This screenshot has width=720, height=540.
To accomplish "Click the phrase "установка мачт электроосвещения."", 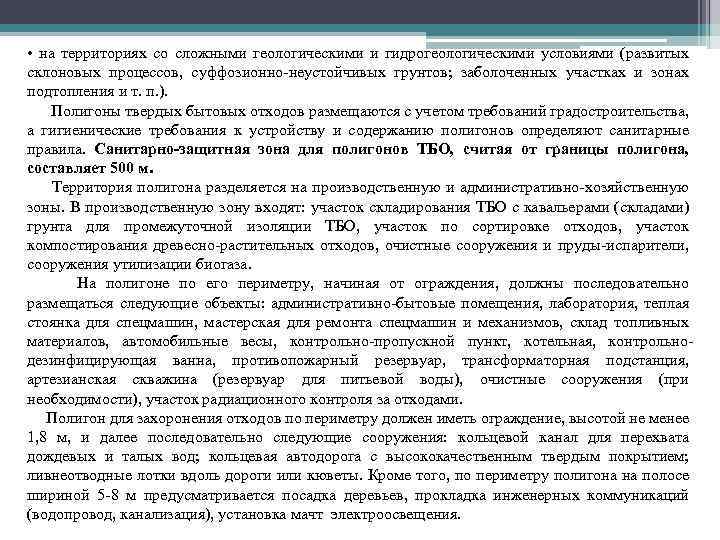I will click(x=339, y=514).
